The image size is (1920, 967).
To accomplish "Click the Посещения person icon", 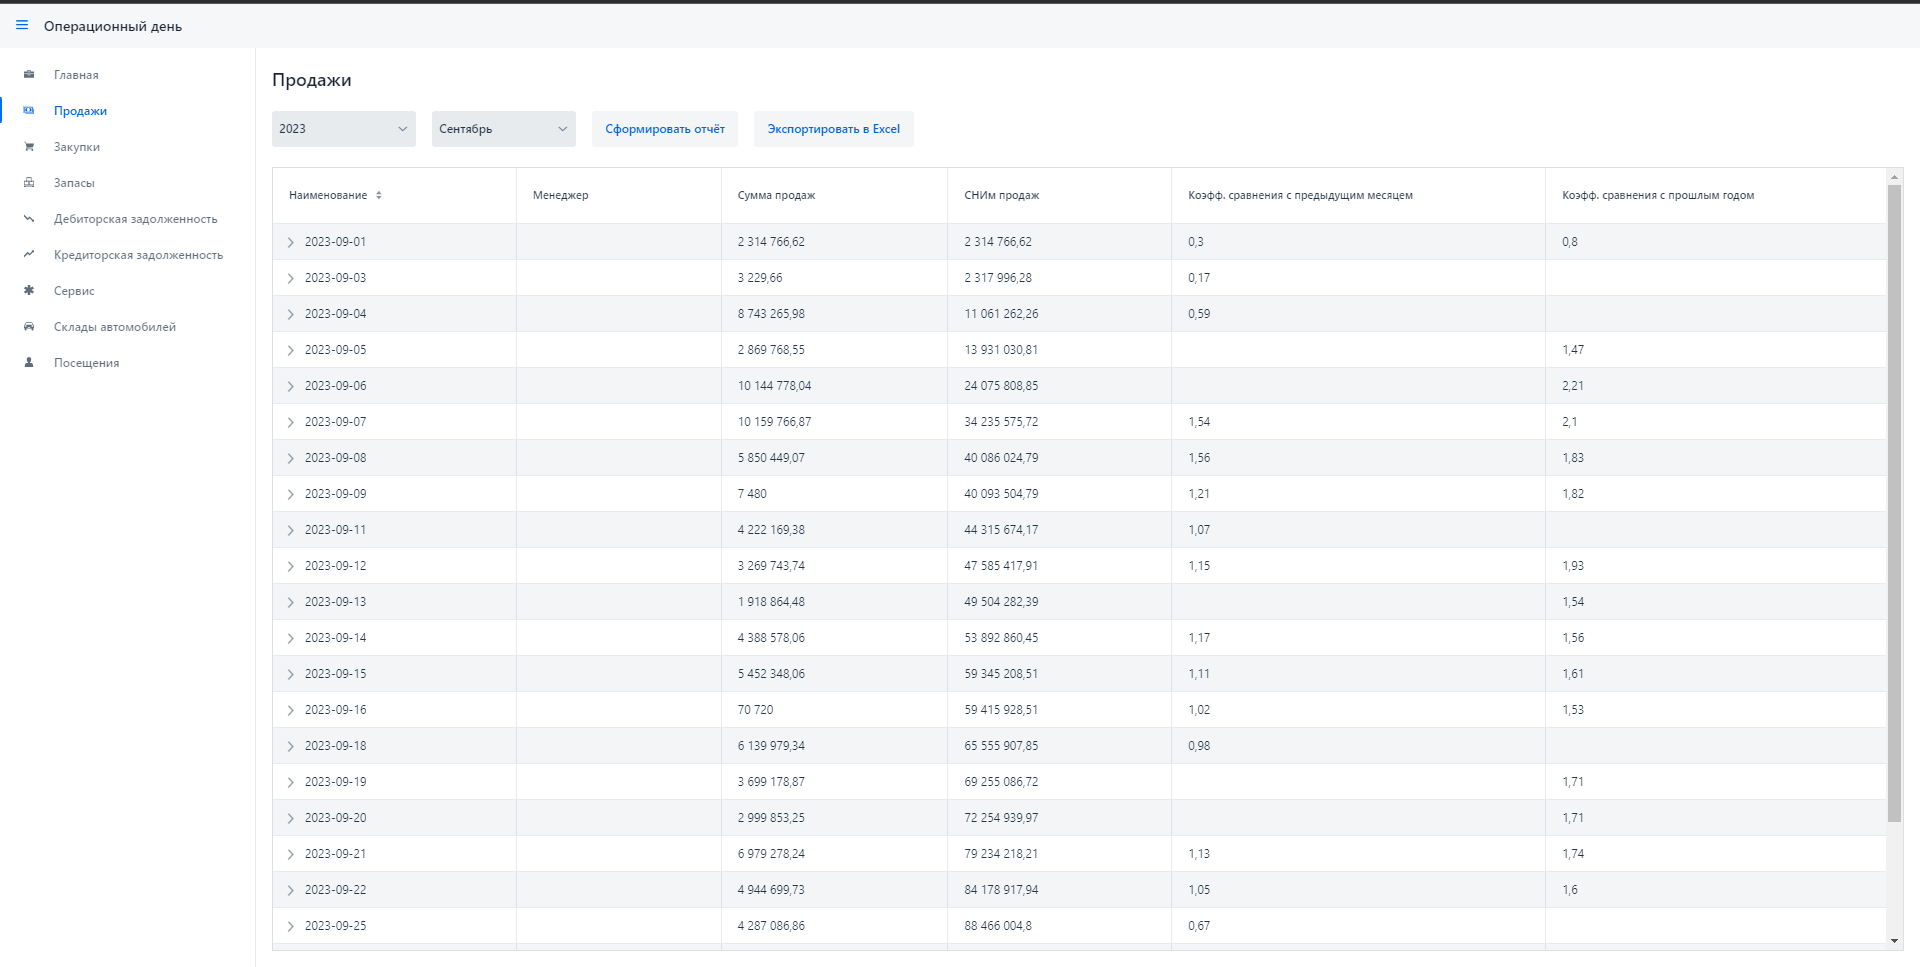I will point(29,363).
